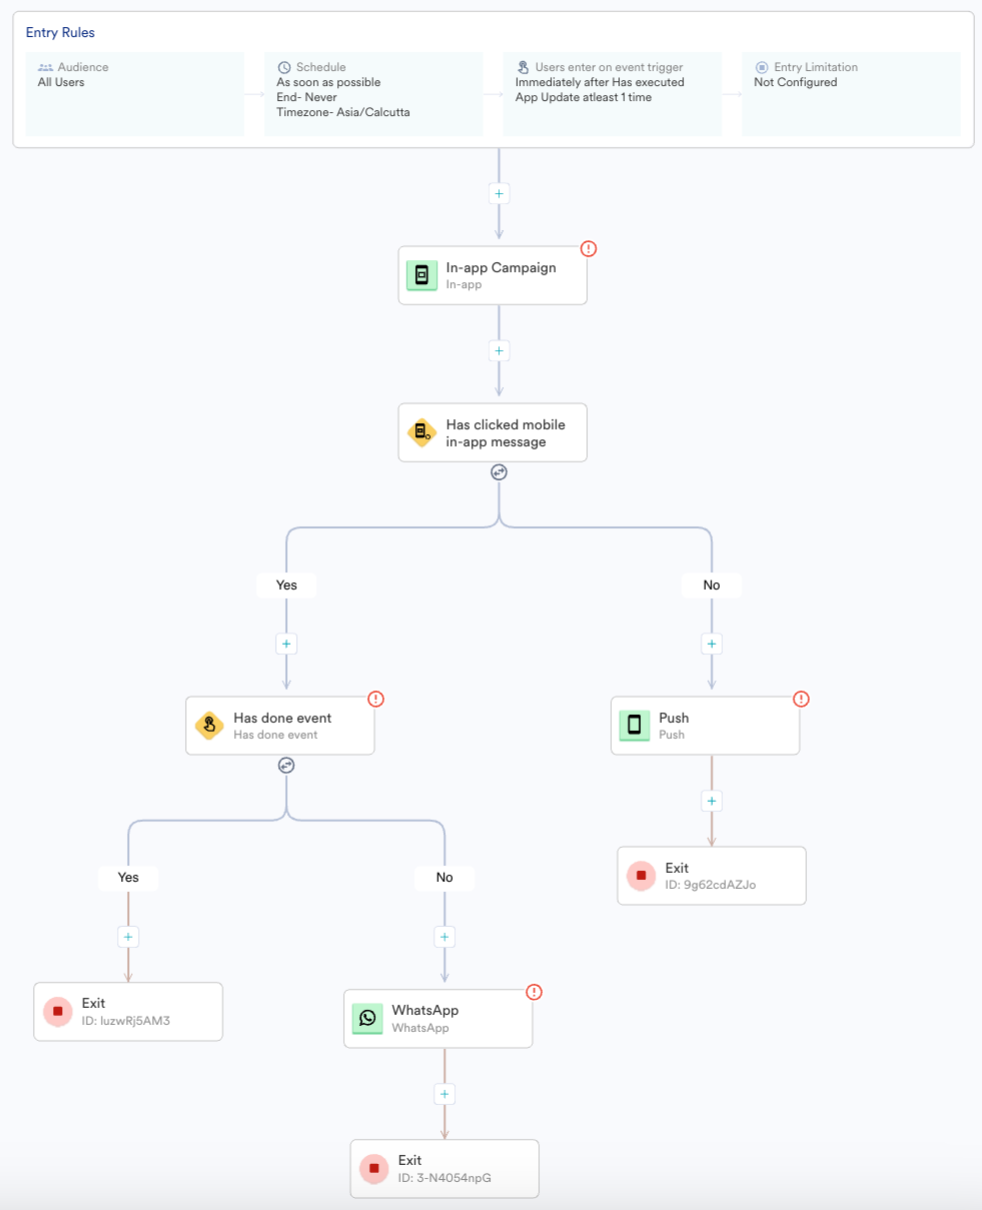Viewport: 982px width, 1210px height.
Task: Click the plus button between In-app Campaign and the condition
Action: pyautogui.click(x=499, y=351)
